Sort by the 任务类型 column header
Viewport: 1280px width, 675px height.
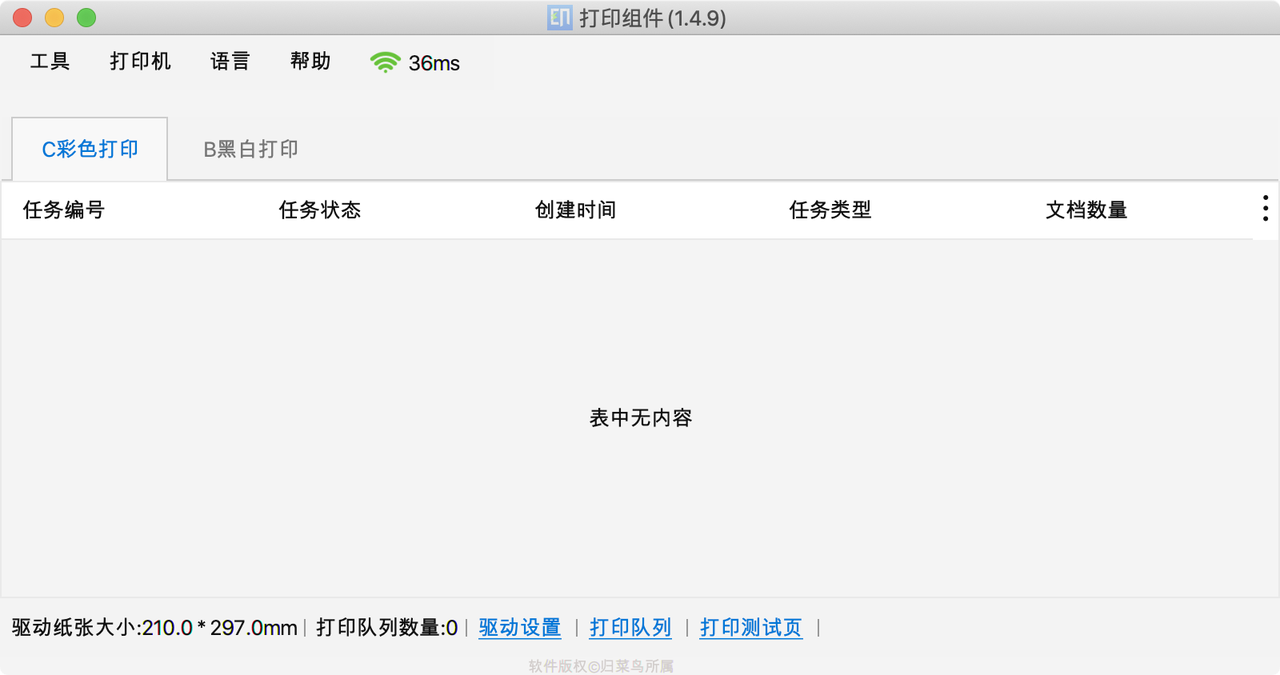[x=830, y=209]
